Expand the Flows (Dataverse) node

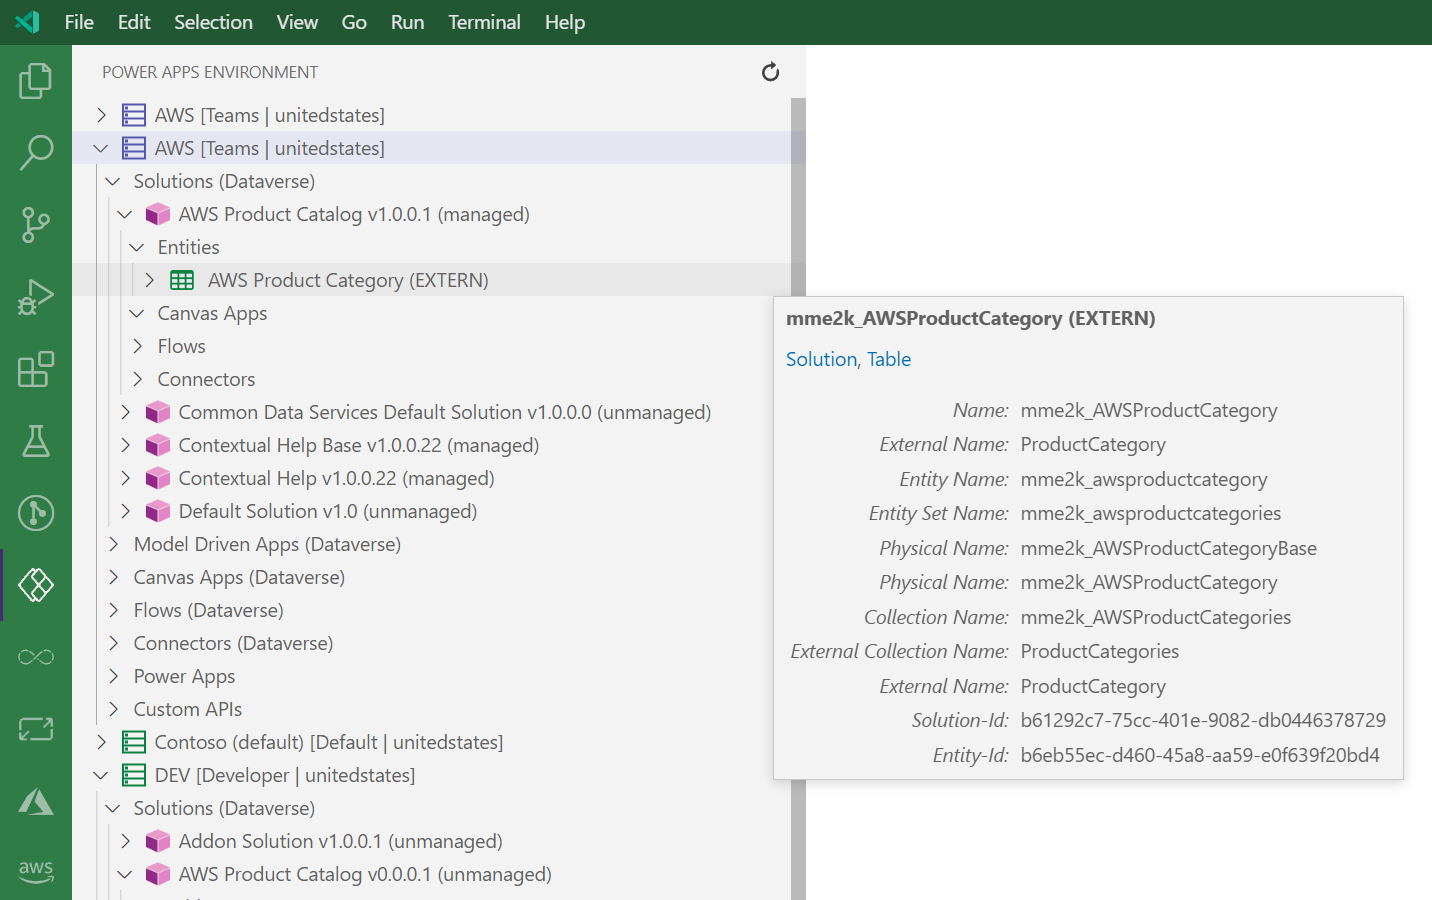113,610
